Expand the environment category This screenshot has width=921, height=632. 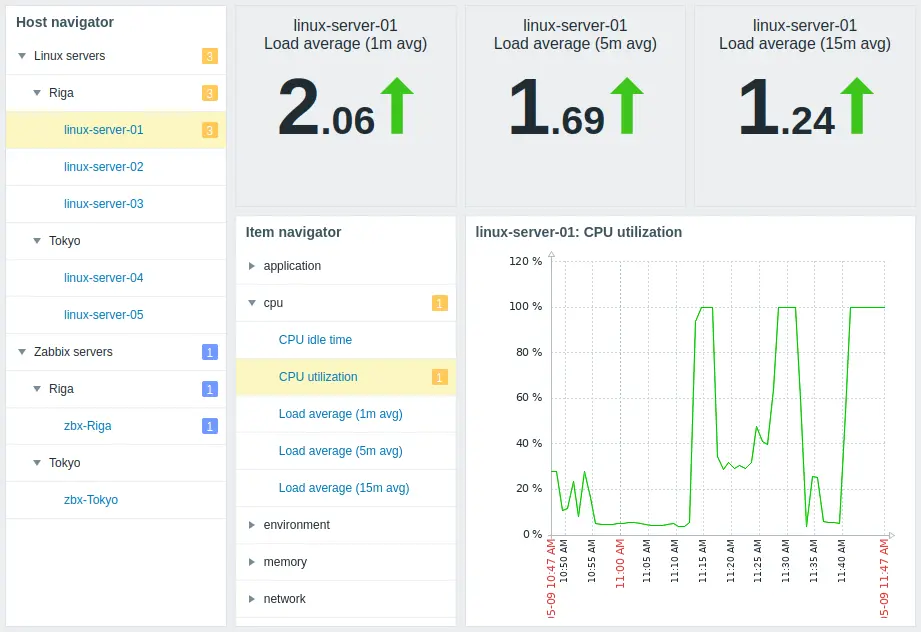[x=252, y=525]
